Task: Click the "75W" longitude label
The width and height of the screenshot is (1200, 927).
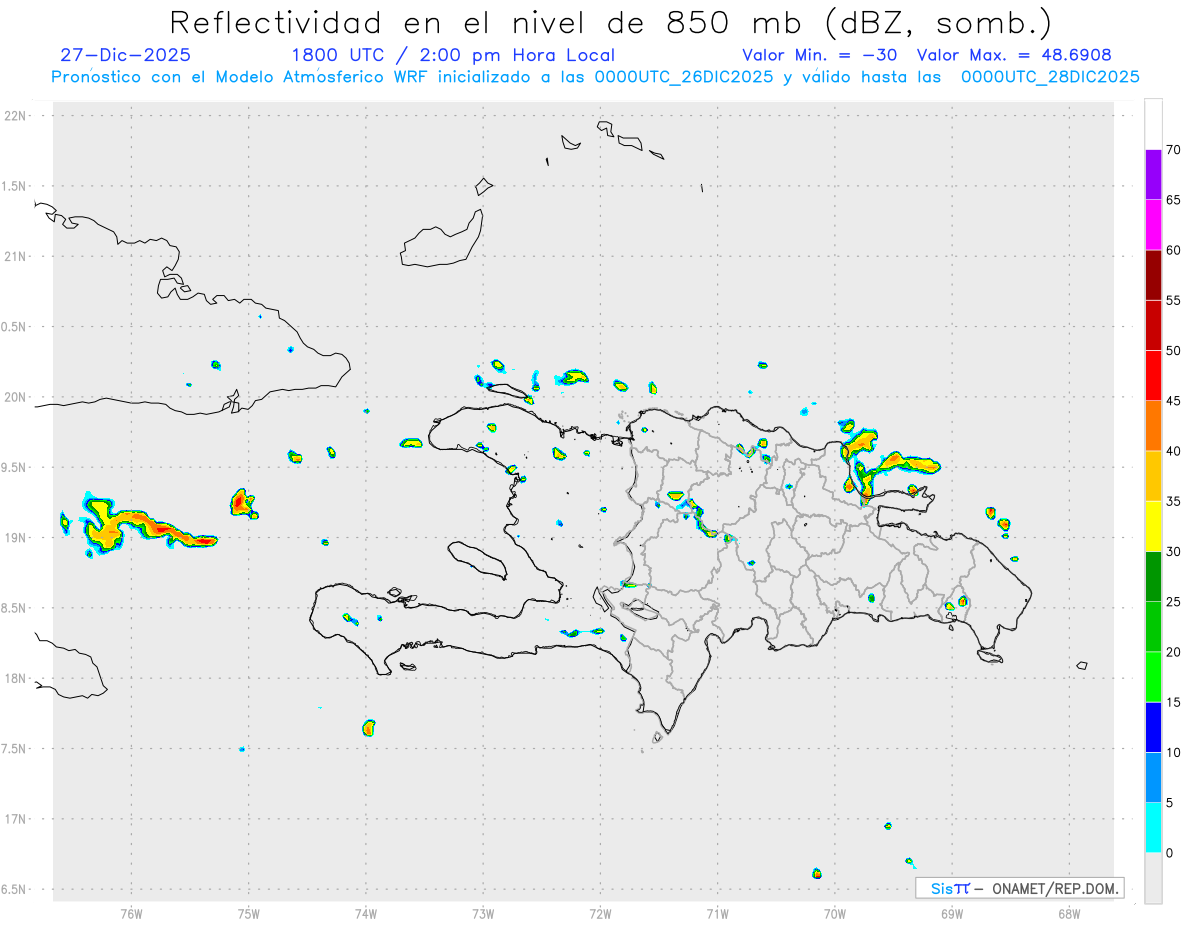Action: [248, 913]
